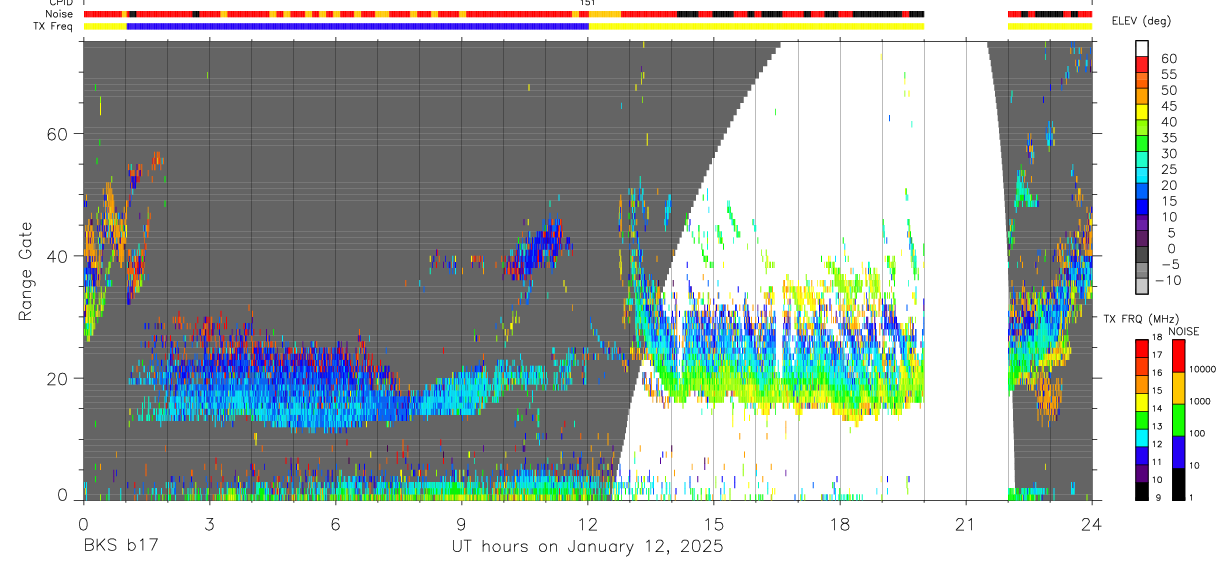The width and height of the screenshot is (1228, 567).
Task: Click the blue segment of the TX Freq strip
Action: [357, 26]
